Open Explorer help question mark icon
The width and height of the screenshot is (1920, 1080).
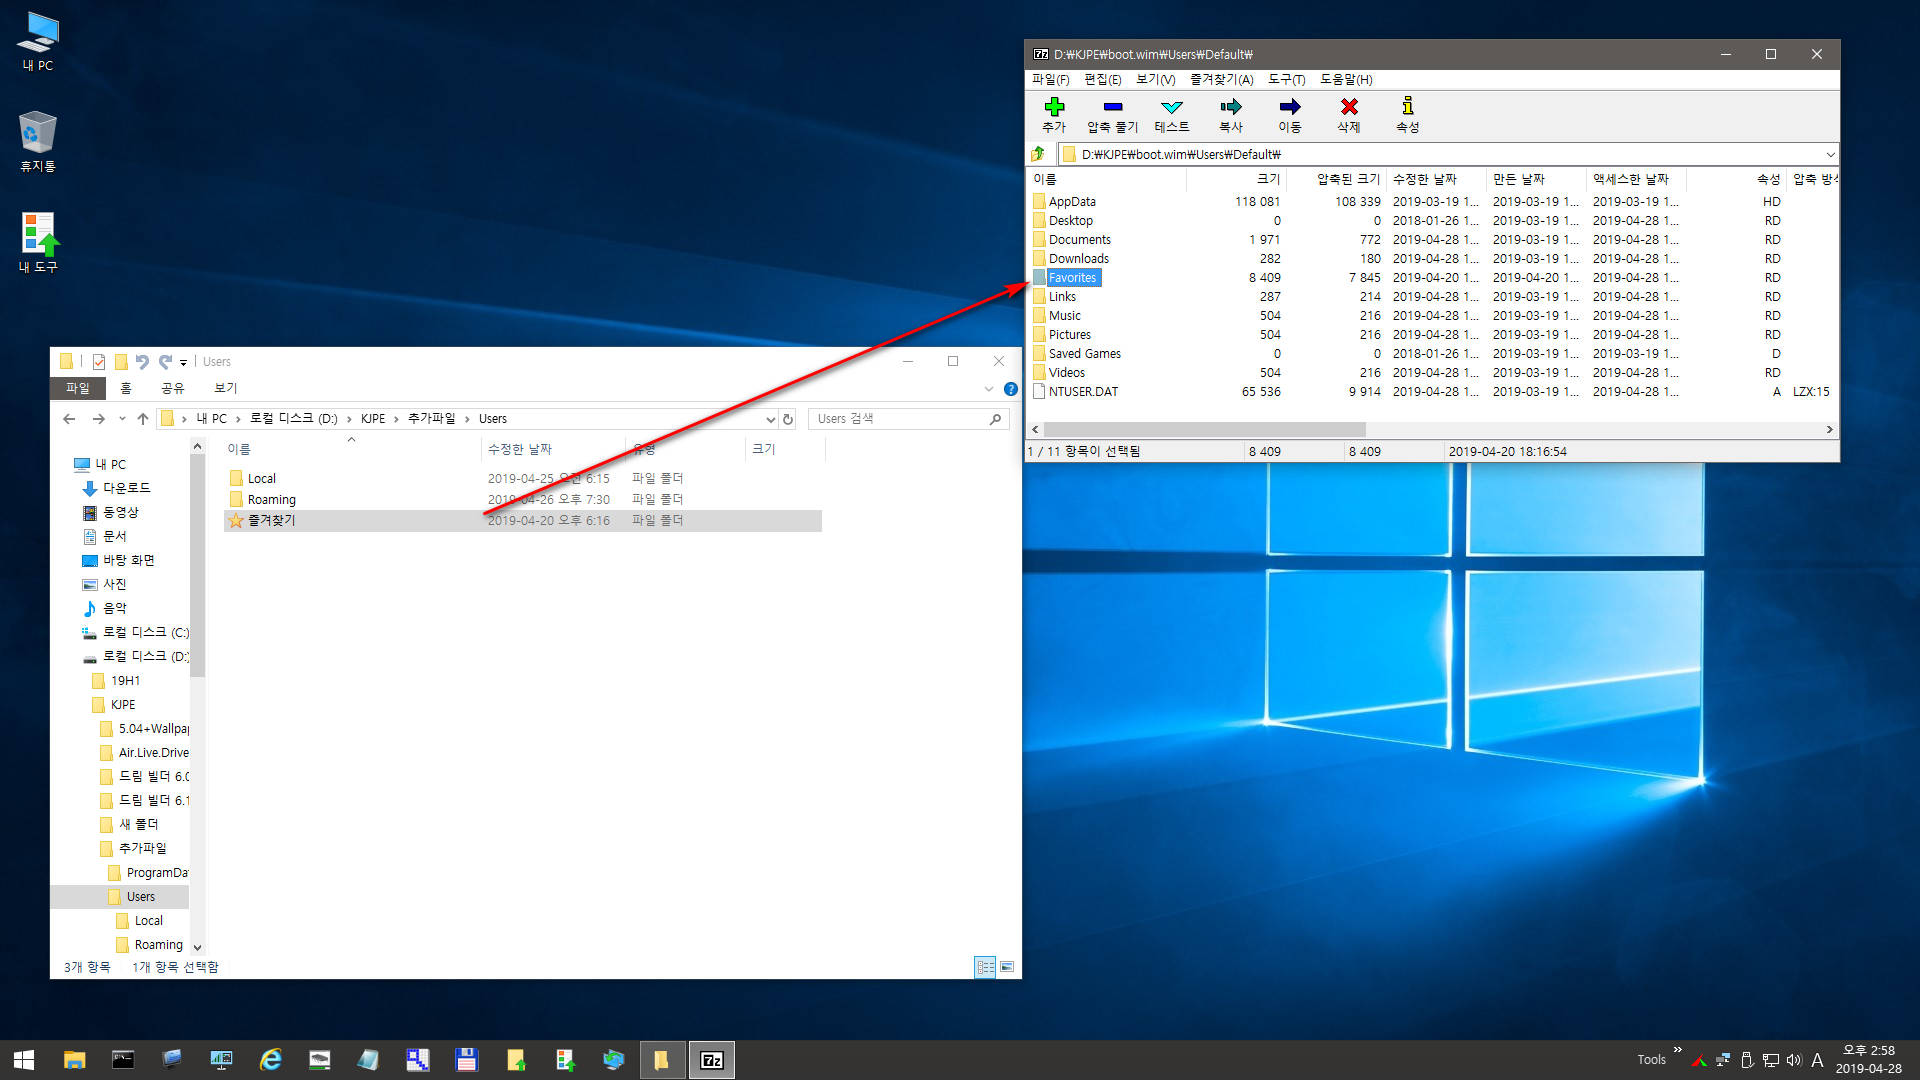(x=1011, y=389)
